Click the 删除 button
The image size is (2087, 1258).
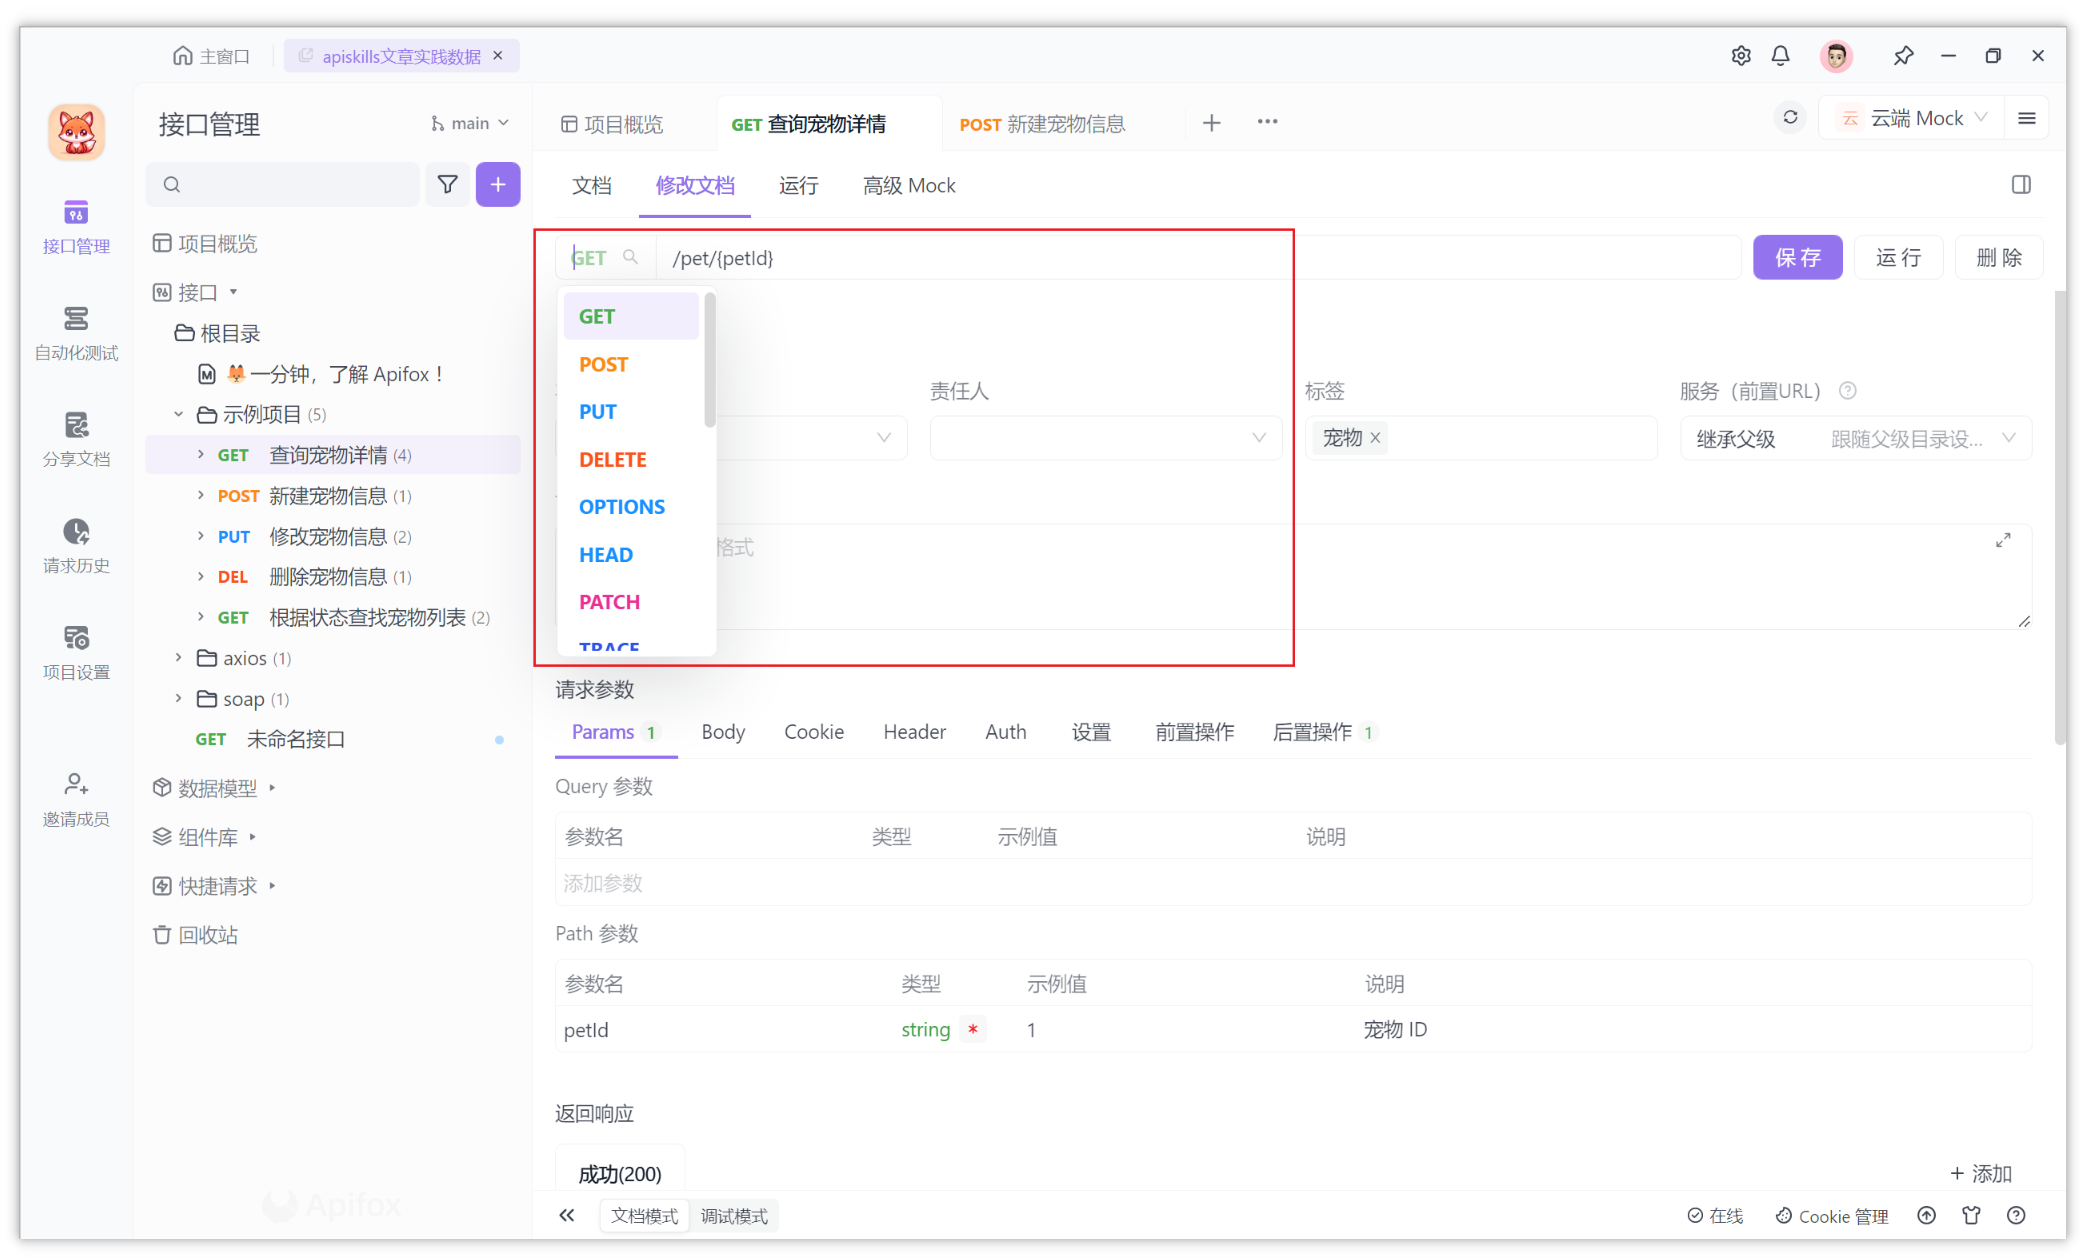pos(1999,257)
